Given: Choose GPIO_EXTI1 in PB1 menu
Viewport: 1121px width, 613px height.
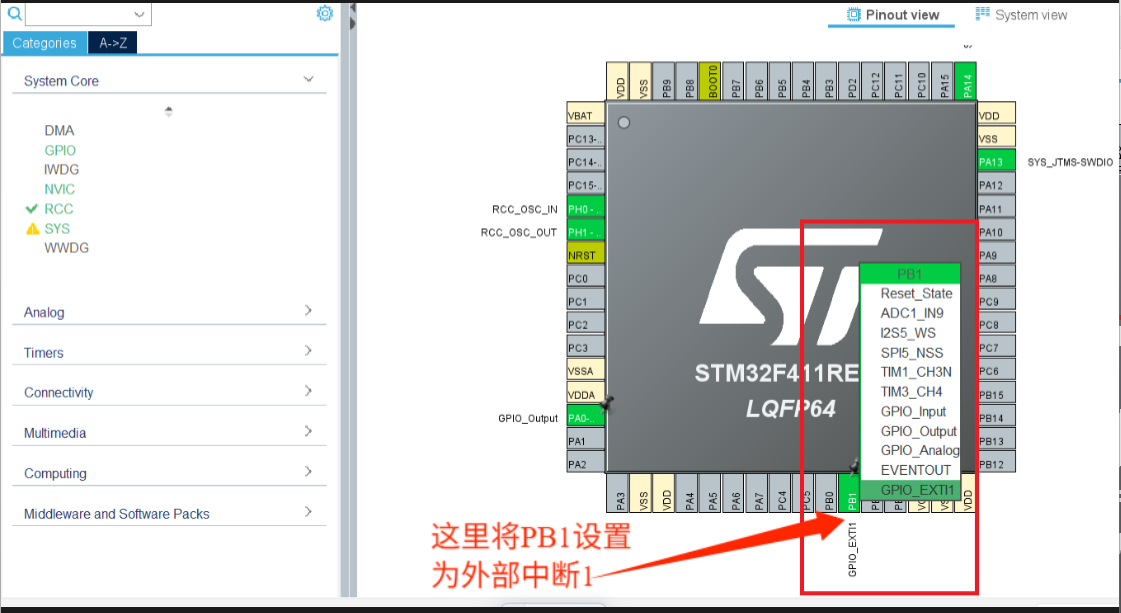Looking at the screenshot, I should pyautogui.click(x=910, y=490).
